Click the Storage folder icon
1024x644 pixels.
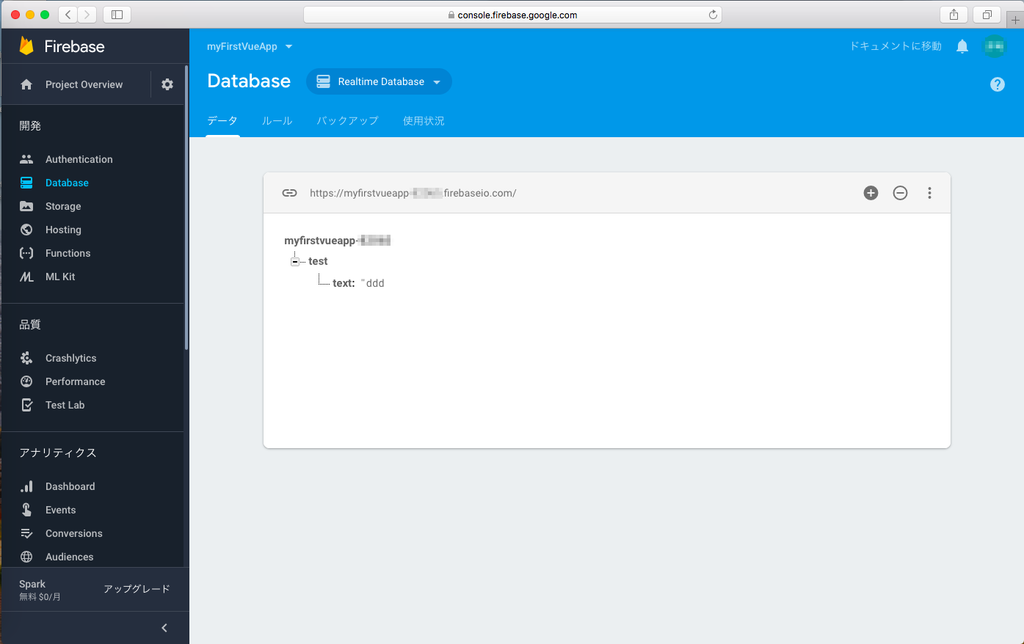[x=26, y=206]
